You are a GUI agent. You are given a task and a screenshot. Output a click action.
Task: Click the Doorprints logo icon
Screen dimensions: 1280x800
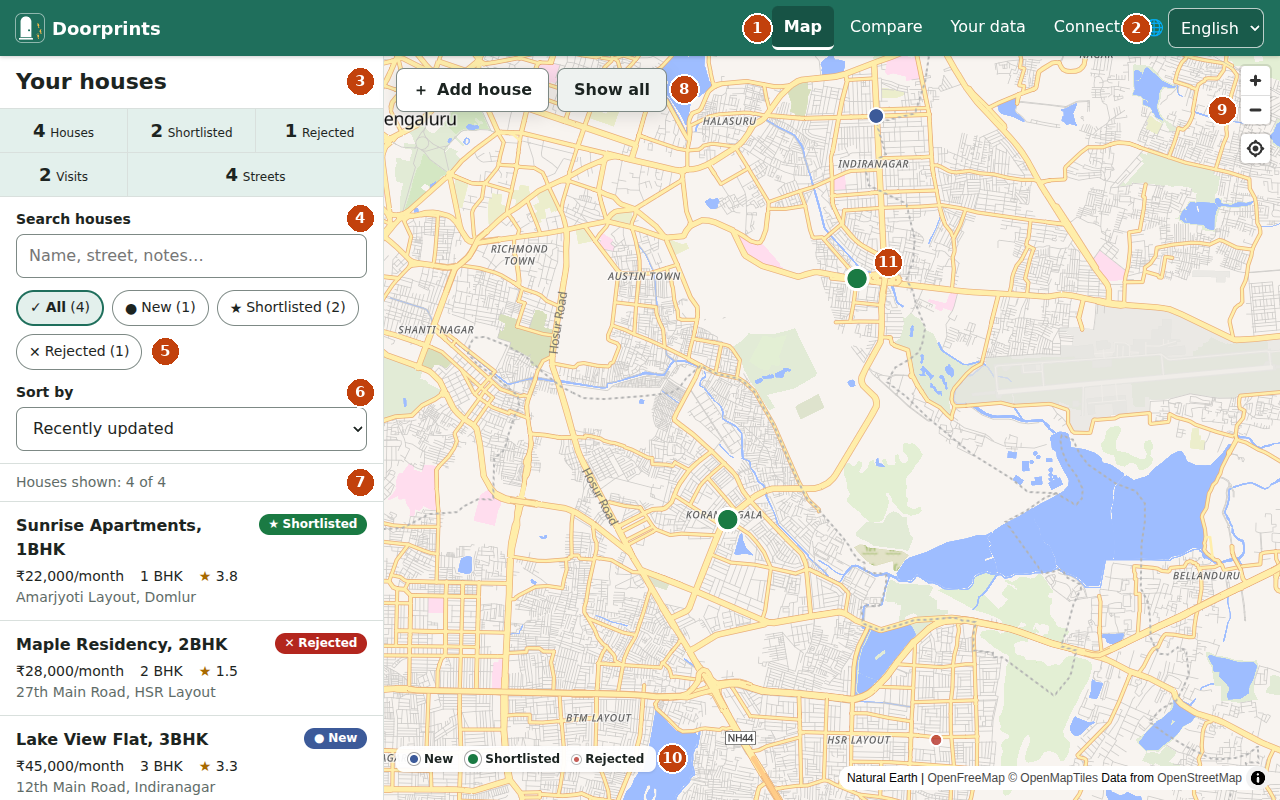click(x=30, y=28)
